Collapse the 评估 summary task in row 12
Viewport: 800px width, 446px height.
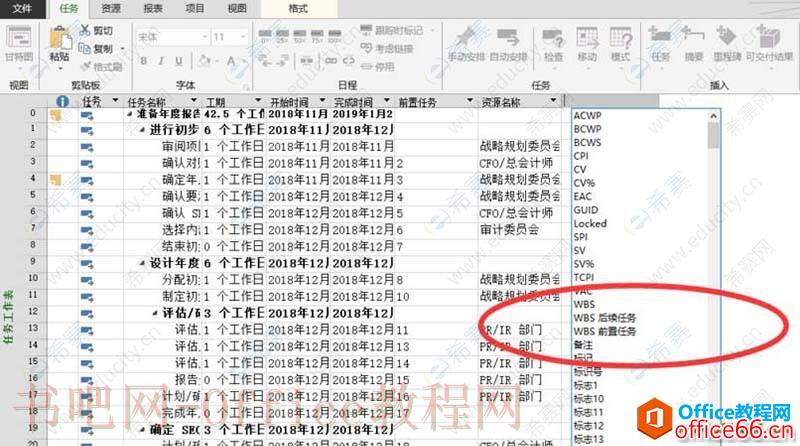click(155, 314)
